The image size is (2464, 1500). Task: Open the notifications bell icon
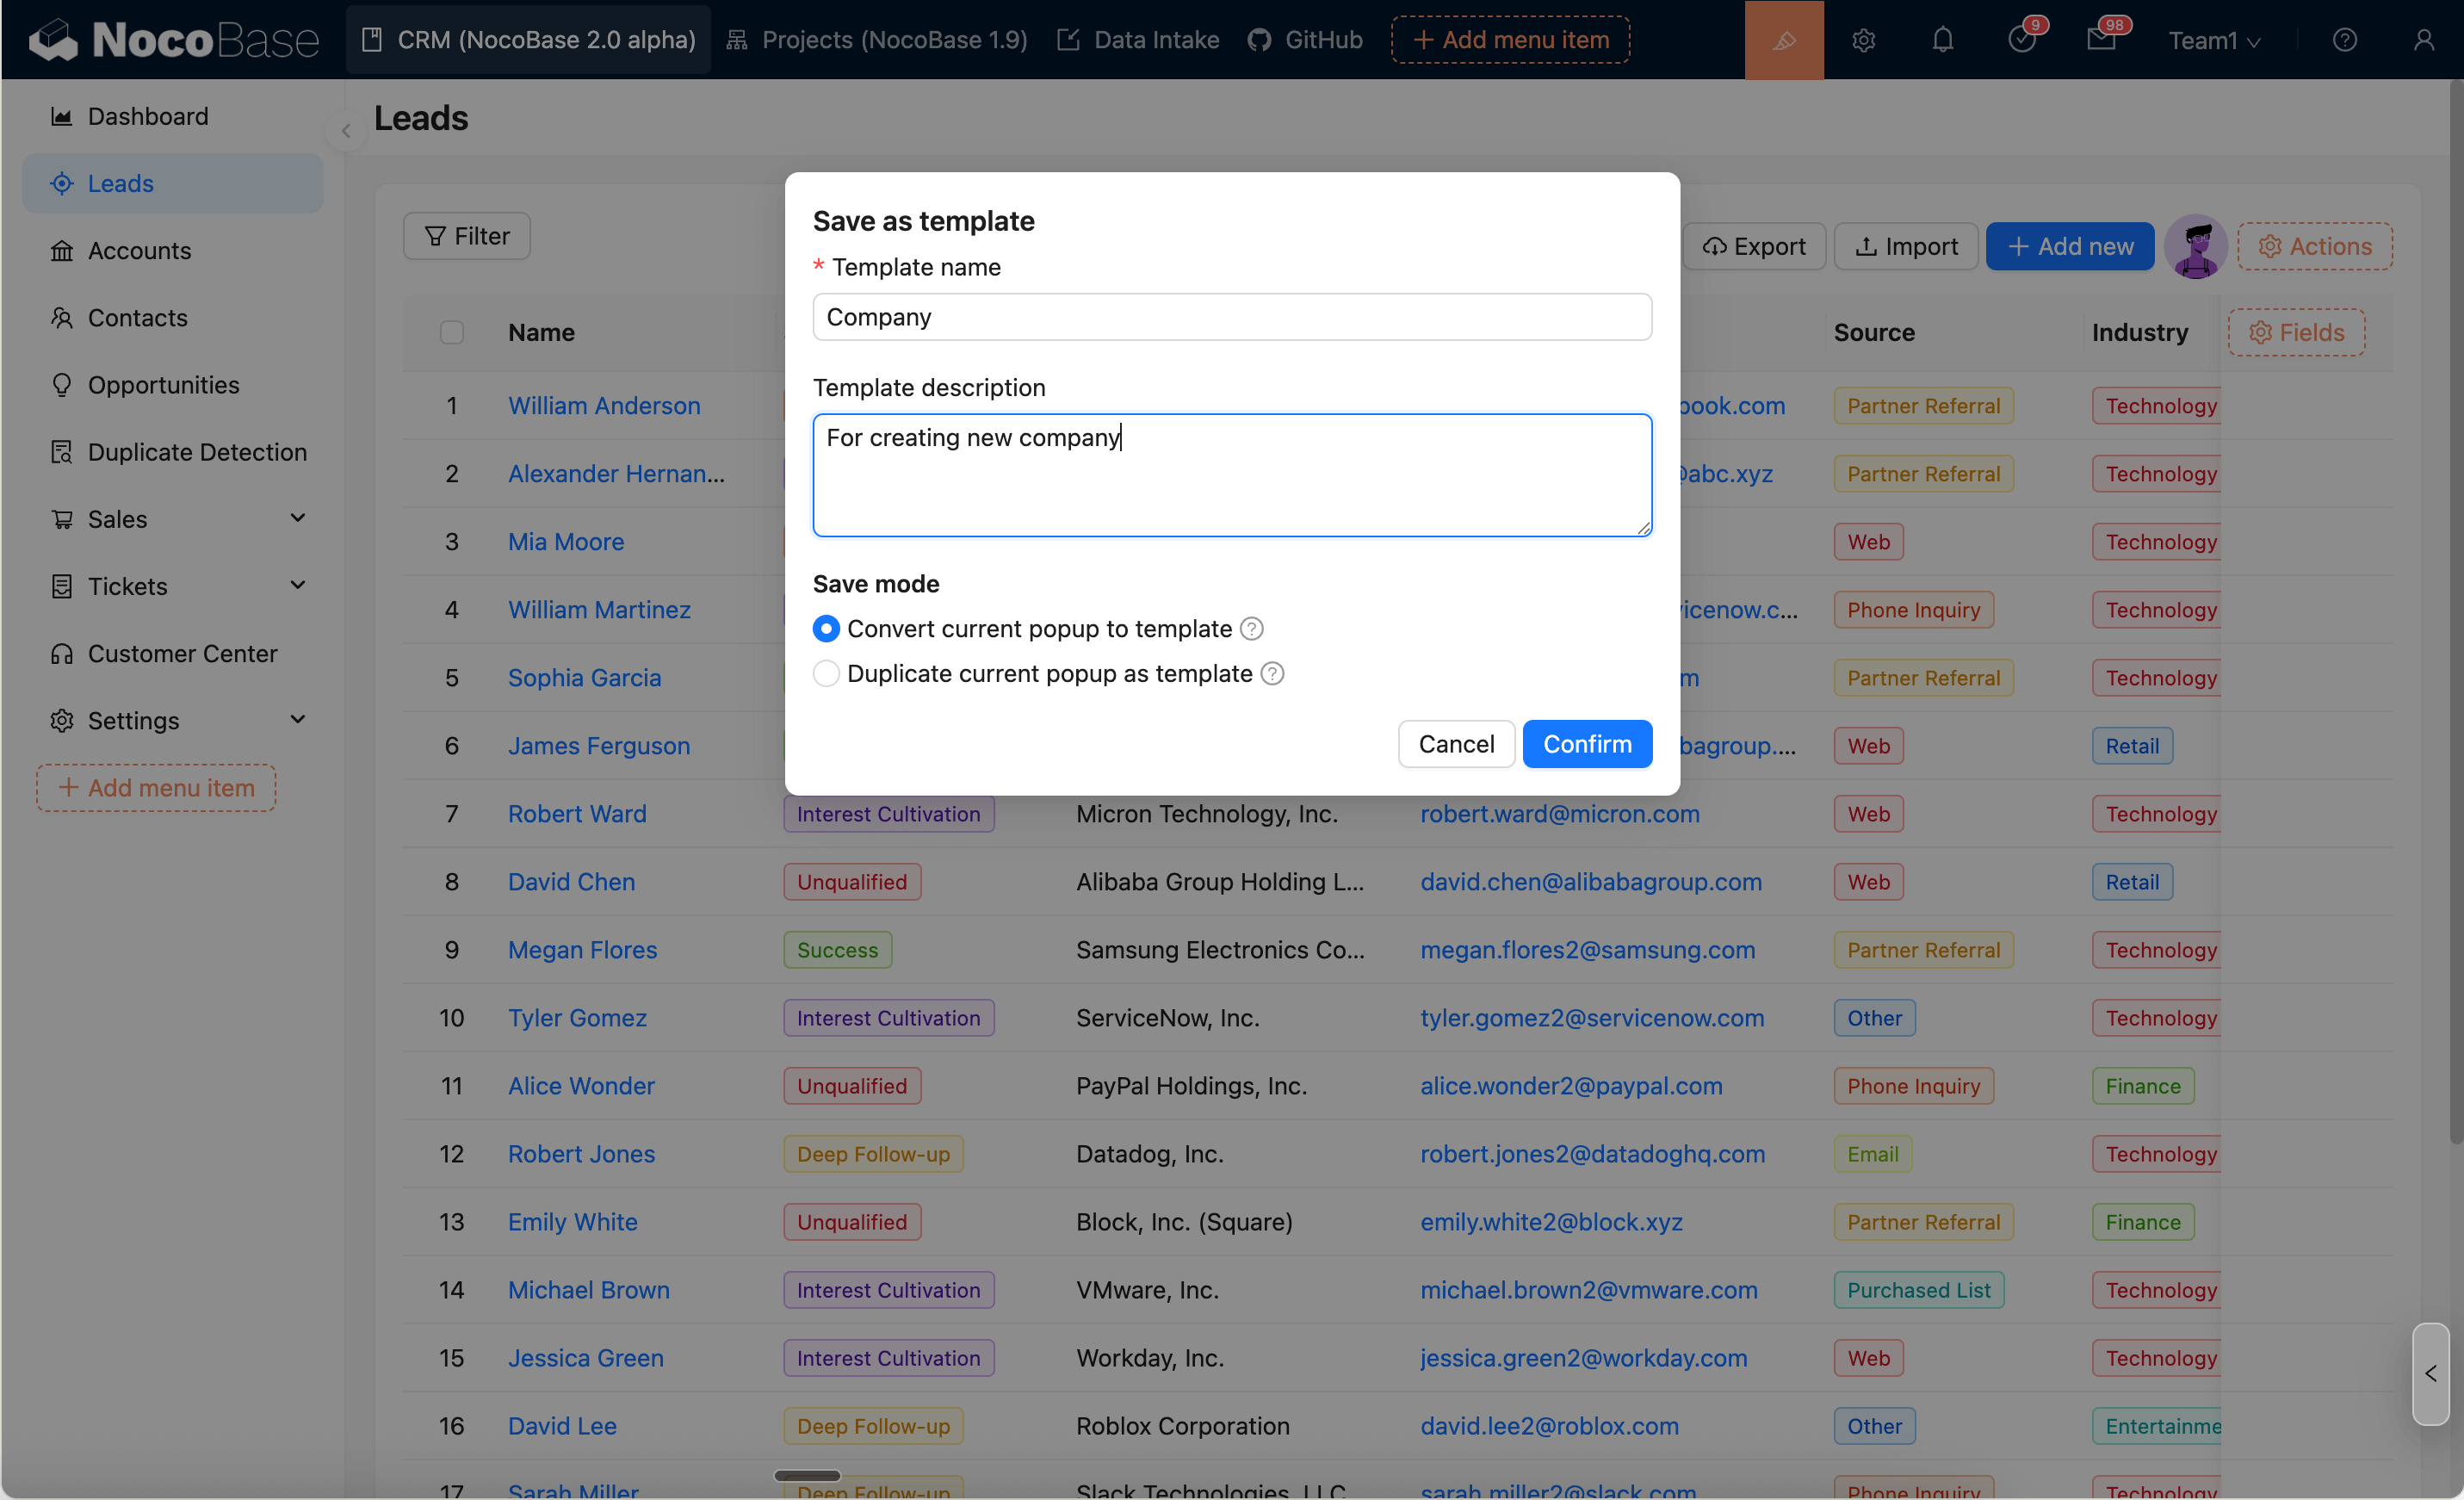[1942, 40]
